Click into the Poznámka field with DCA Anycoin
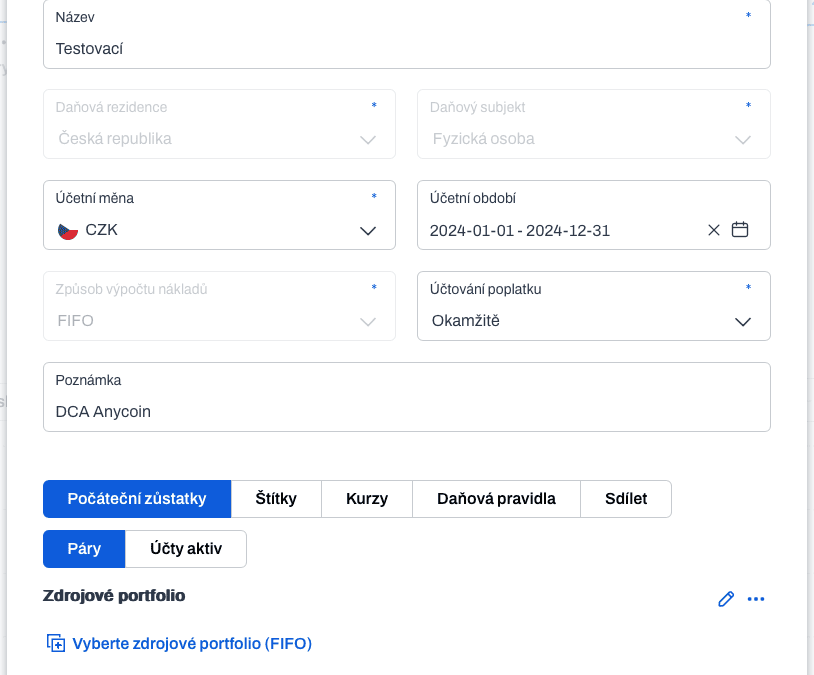This screenshot has width=814, height=675. click(406, 397)
